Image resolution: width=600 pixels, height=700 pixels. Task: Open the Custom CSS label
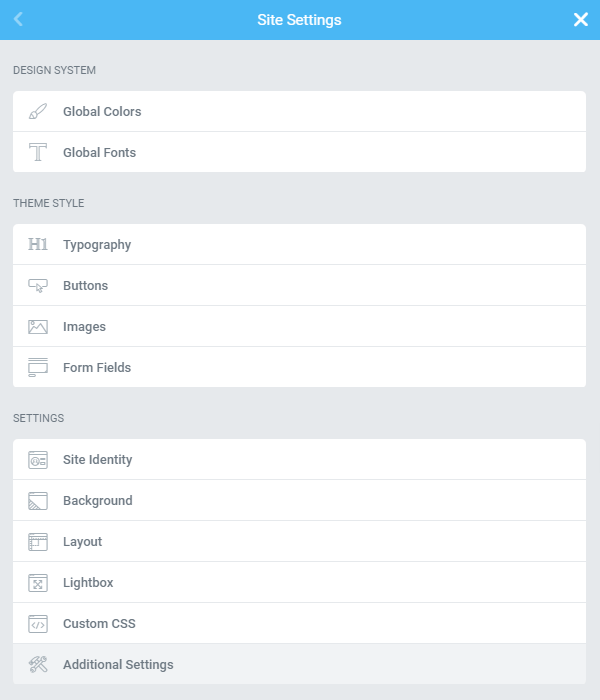pyautogui.click(x=99, y=624)
